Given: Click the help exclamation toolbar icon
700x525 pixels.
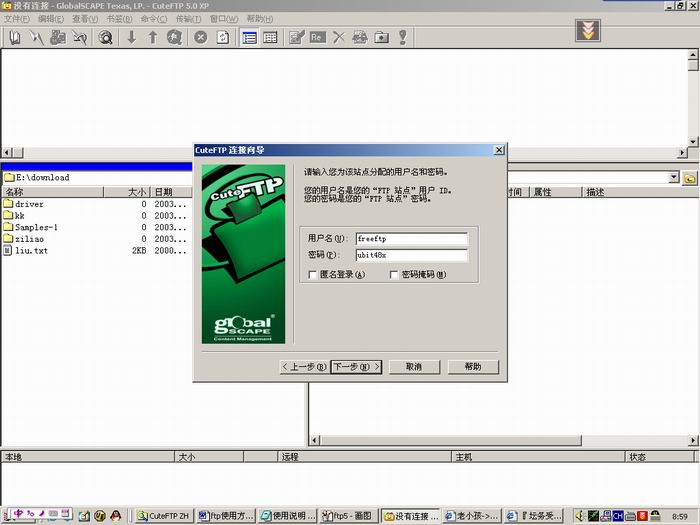Looking at the screenshot, I should click(403, 38).
